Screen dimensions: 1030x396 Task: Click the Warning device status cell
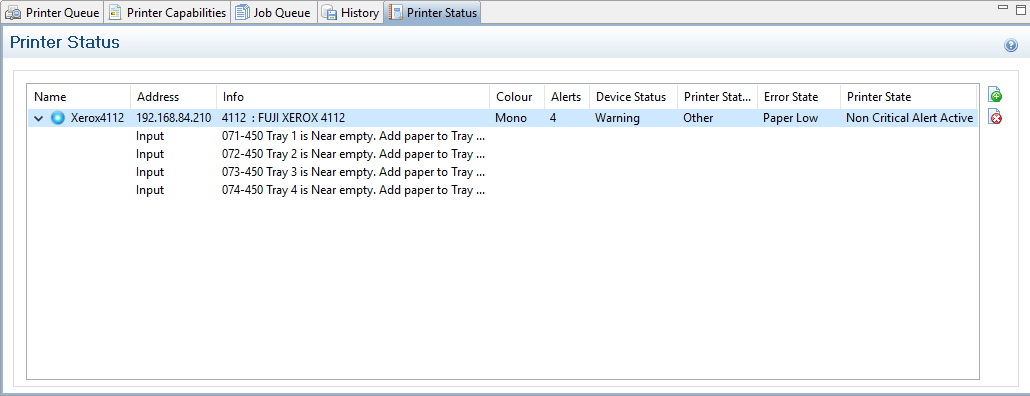[617, 118]
